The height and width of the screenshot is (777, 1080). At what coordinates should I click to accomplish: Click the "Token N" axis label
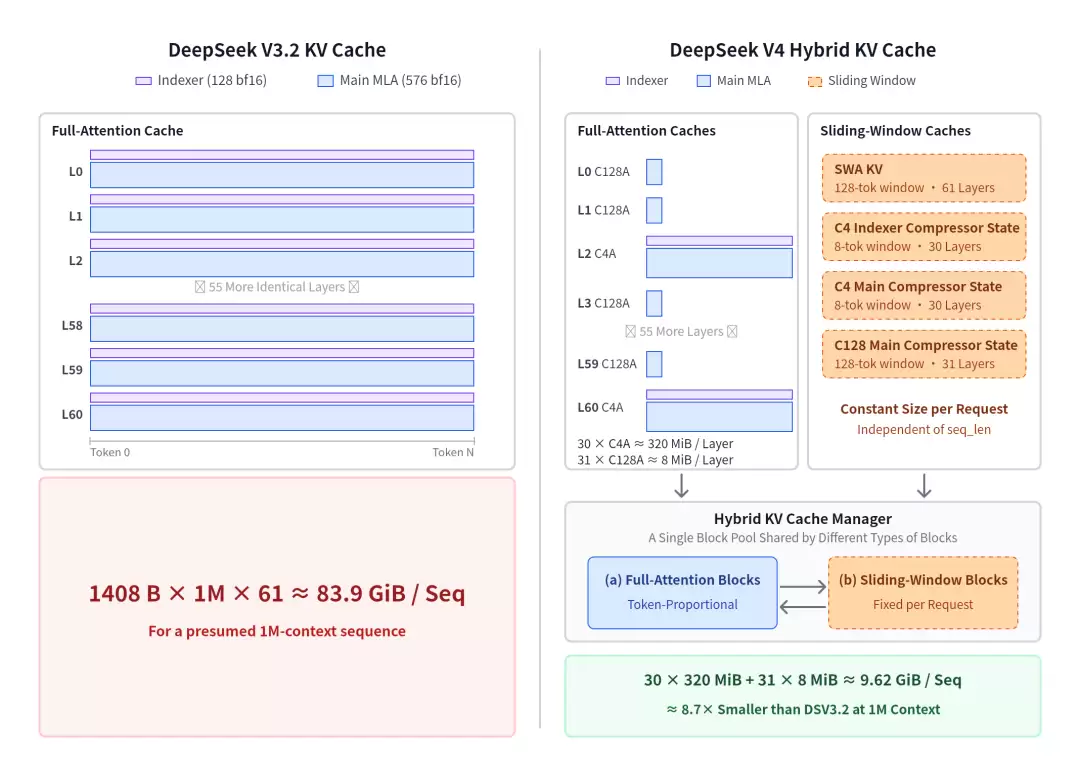453,452
